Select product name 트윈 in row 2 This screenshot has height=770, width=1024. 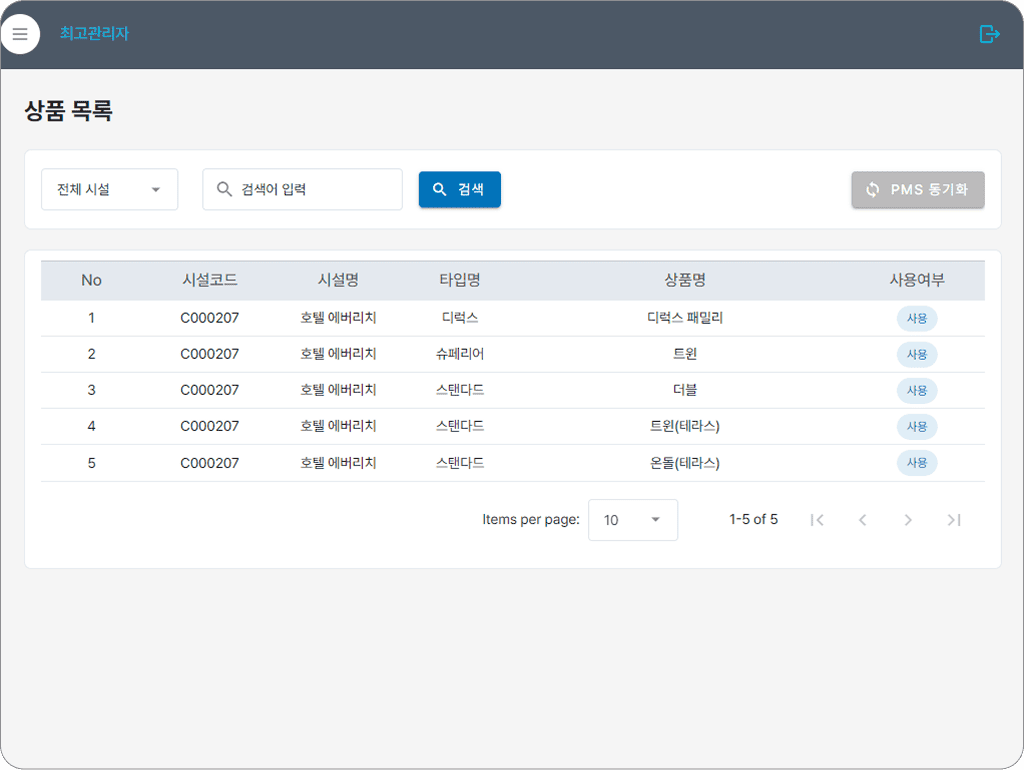point(685,354)
